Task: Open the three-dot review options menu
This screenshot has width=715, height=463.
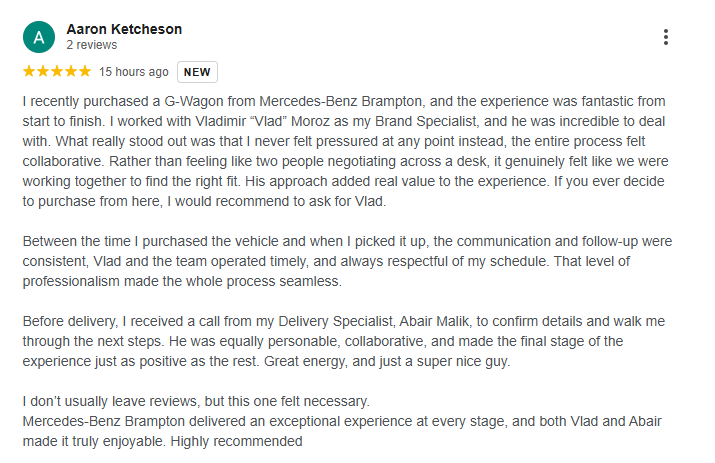Action: click(666, 37)
